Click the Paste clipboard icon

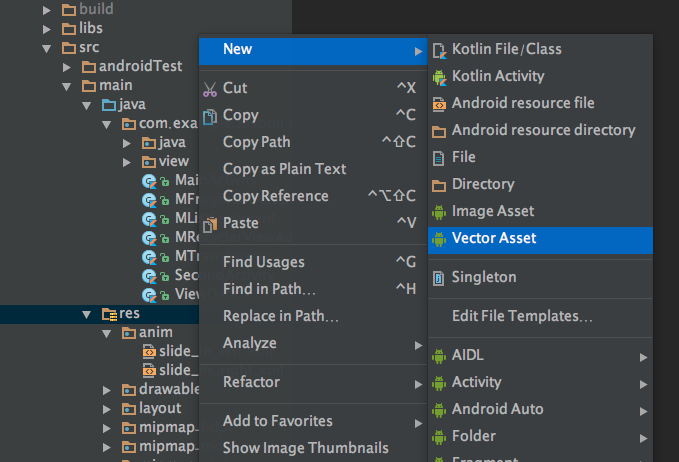point(210,223)
